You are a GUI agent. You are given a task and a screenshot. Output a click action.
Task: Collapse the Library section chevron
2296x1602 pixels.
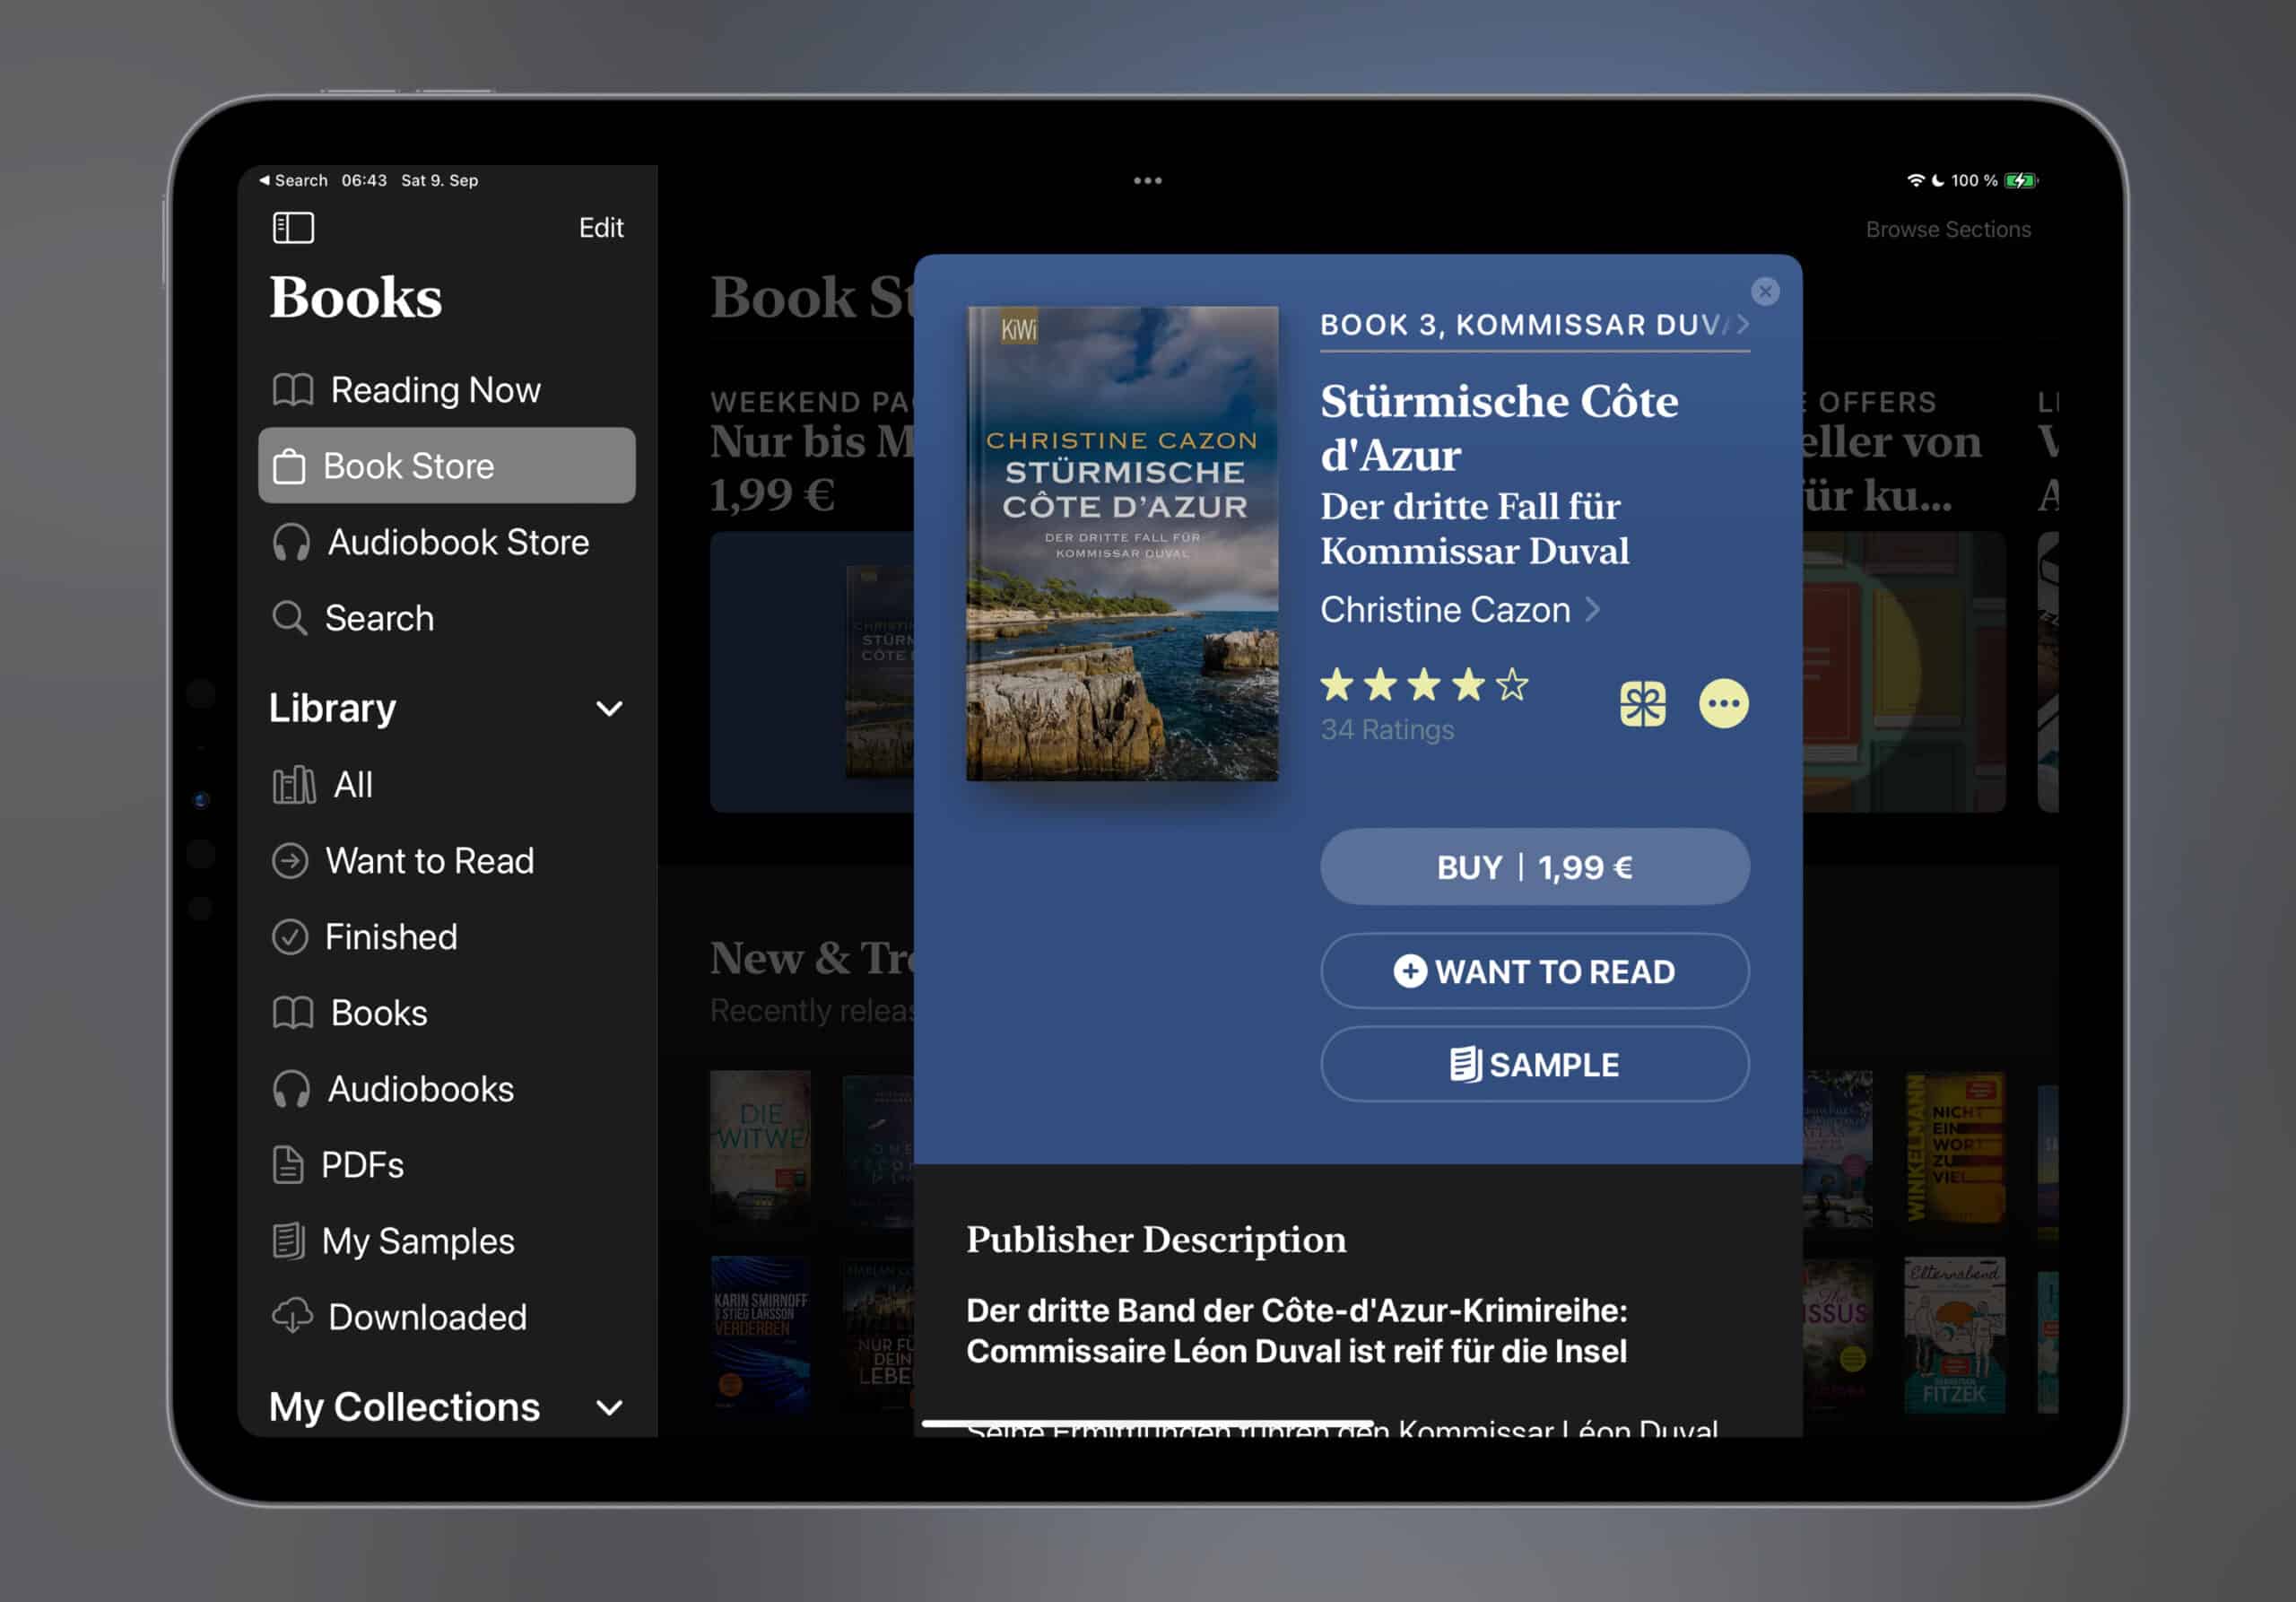tap(609, 709)
